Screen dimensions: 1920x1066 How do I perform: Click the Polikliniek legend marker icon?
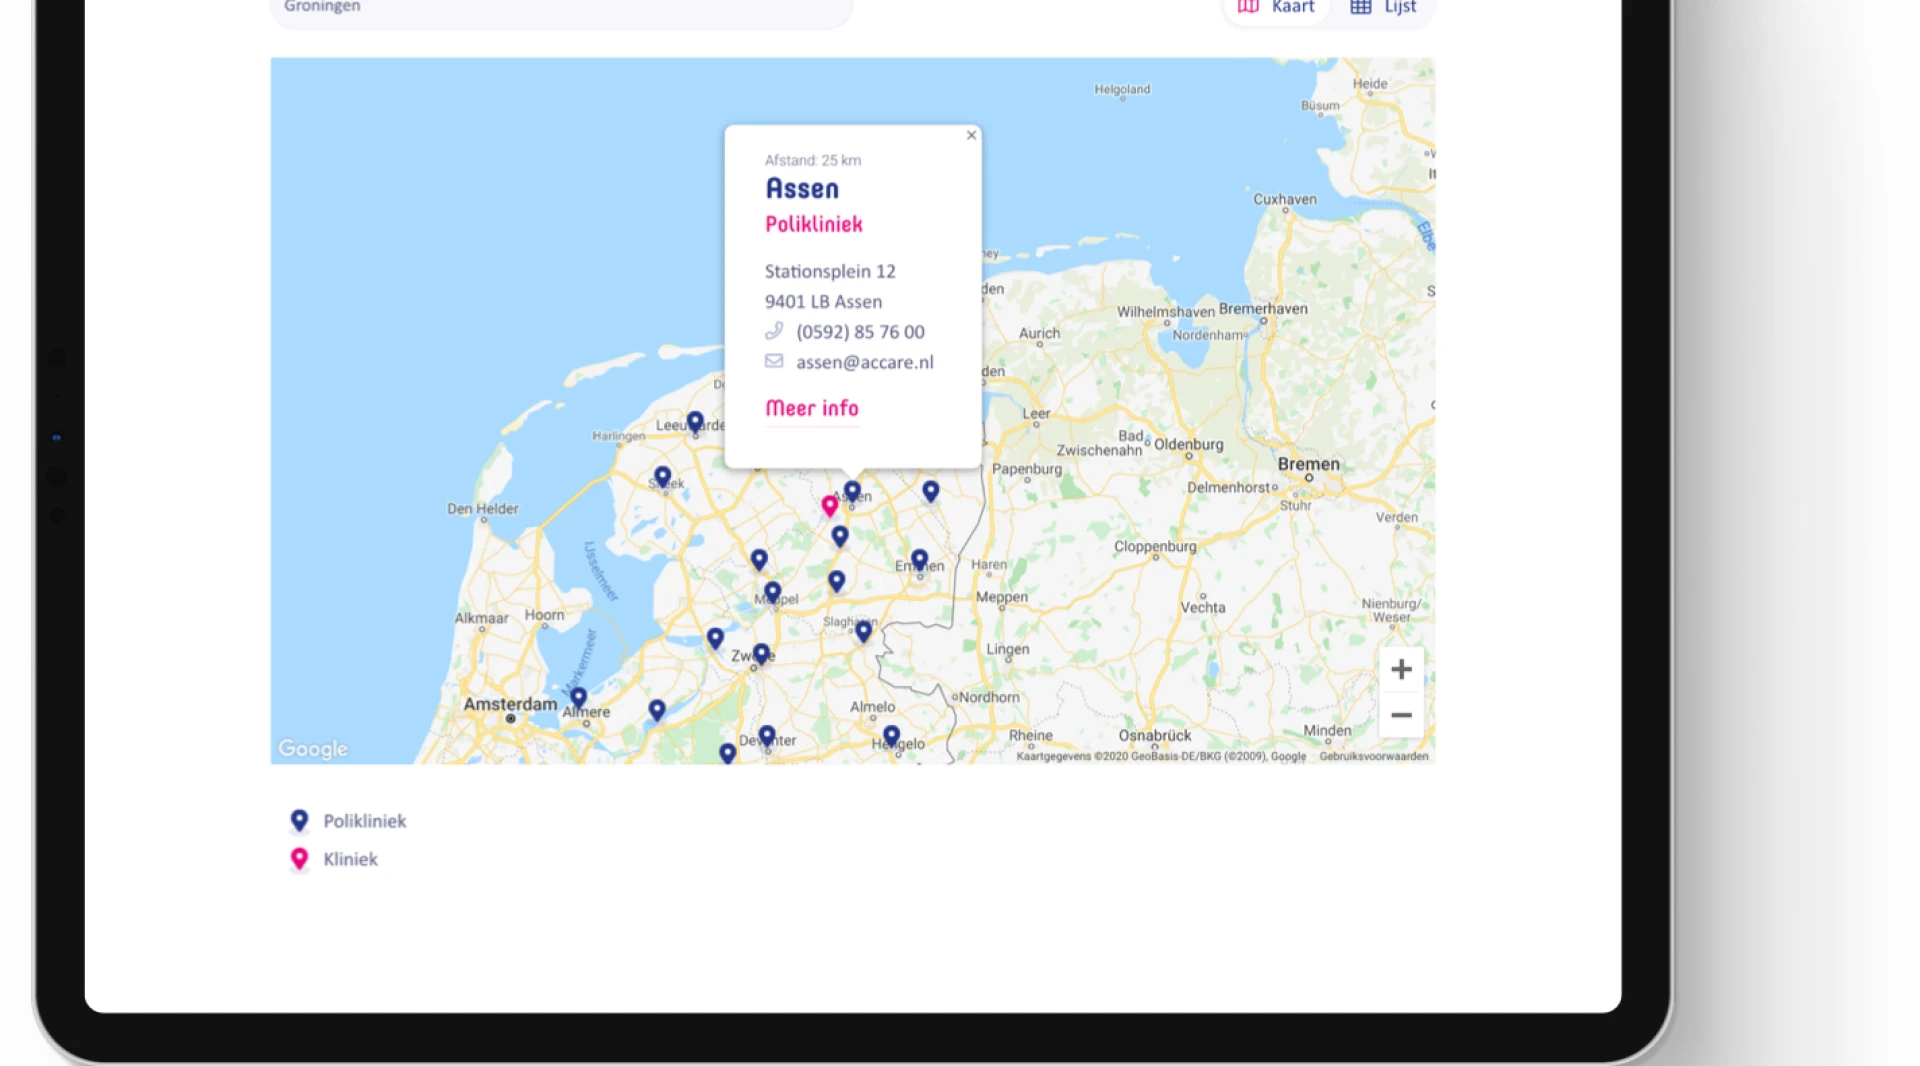point(299,821)
